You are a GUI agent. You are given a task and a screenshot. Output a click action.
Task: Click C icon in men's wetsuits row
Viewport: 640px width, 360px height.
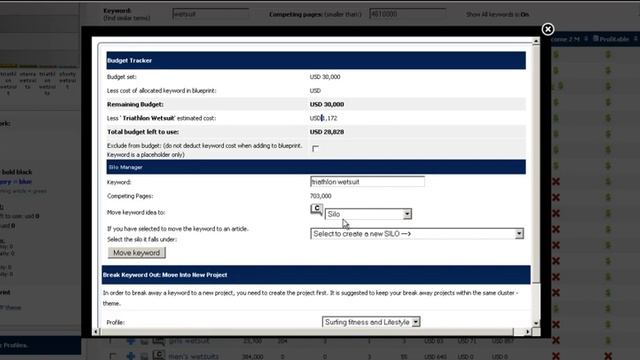pos(159,355)
